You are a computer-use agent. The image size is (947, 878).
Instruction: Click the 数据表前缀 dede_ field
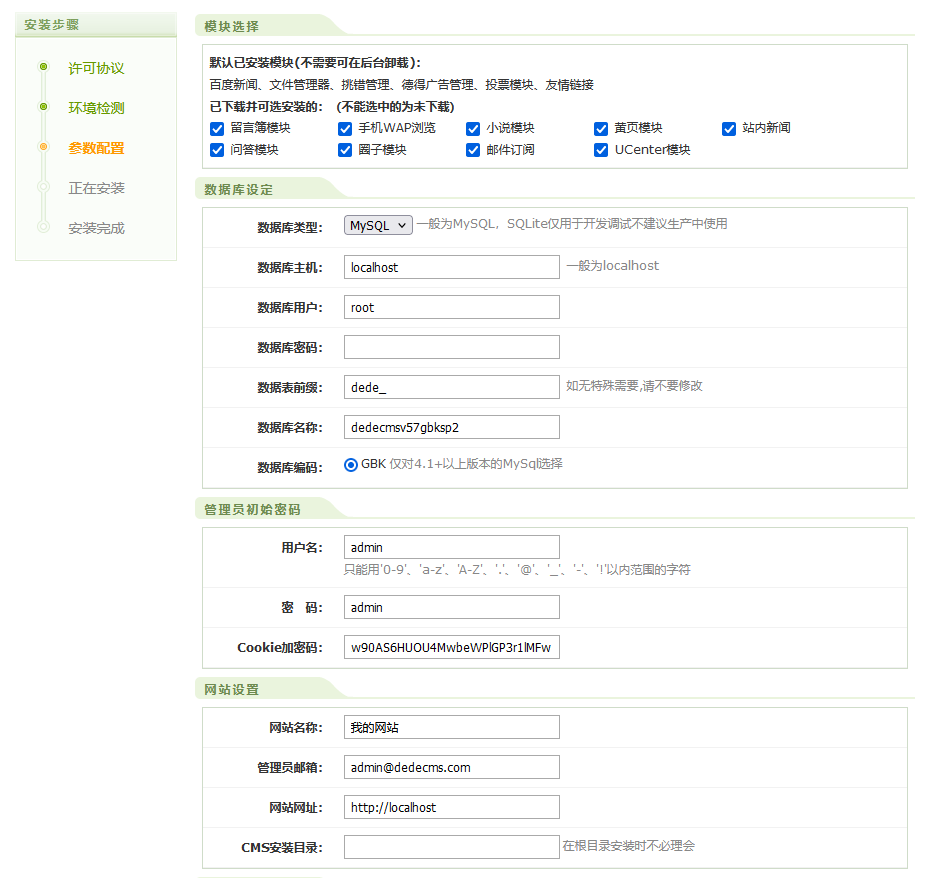click(451, 387)
